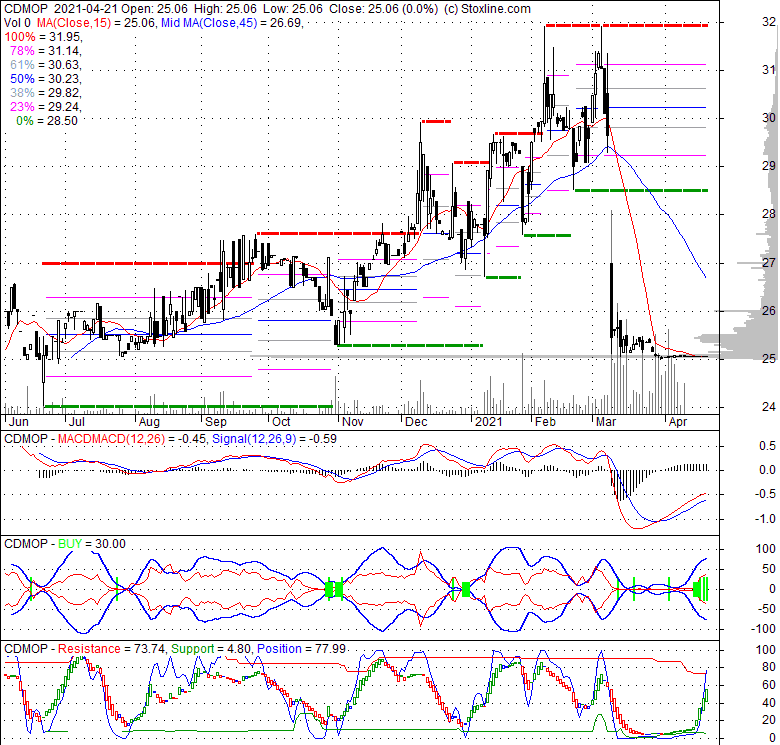Image resolution: width=780 pixels, height=745 pixels.
Task: Click the 24 price axis label
Action: (x=769, y=407)
